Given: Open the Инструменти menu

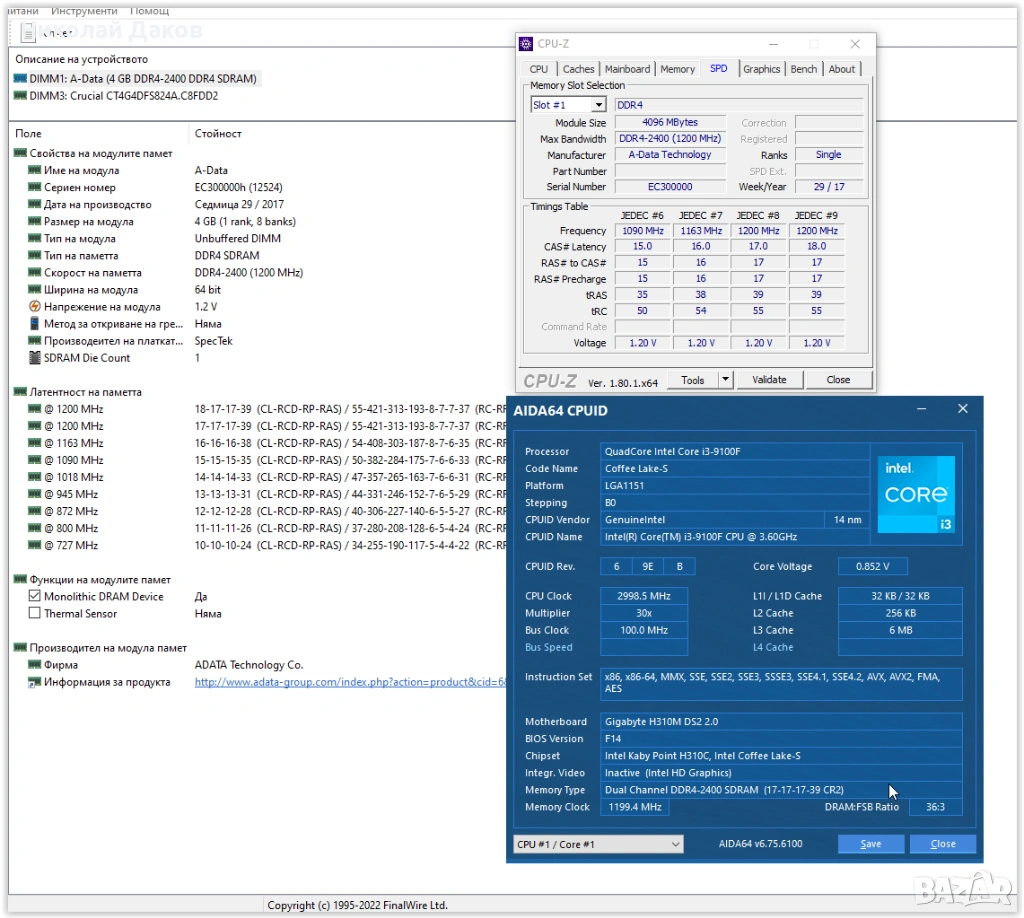Looking at the screenshot, I should [x=86, y=10].
